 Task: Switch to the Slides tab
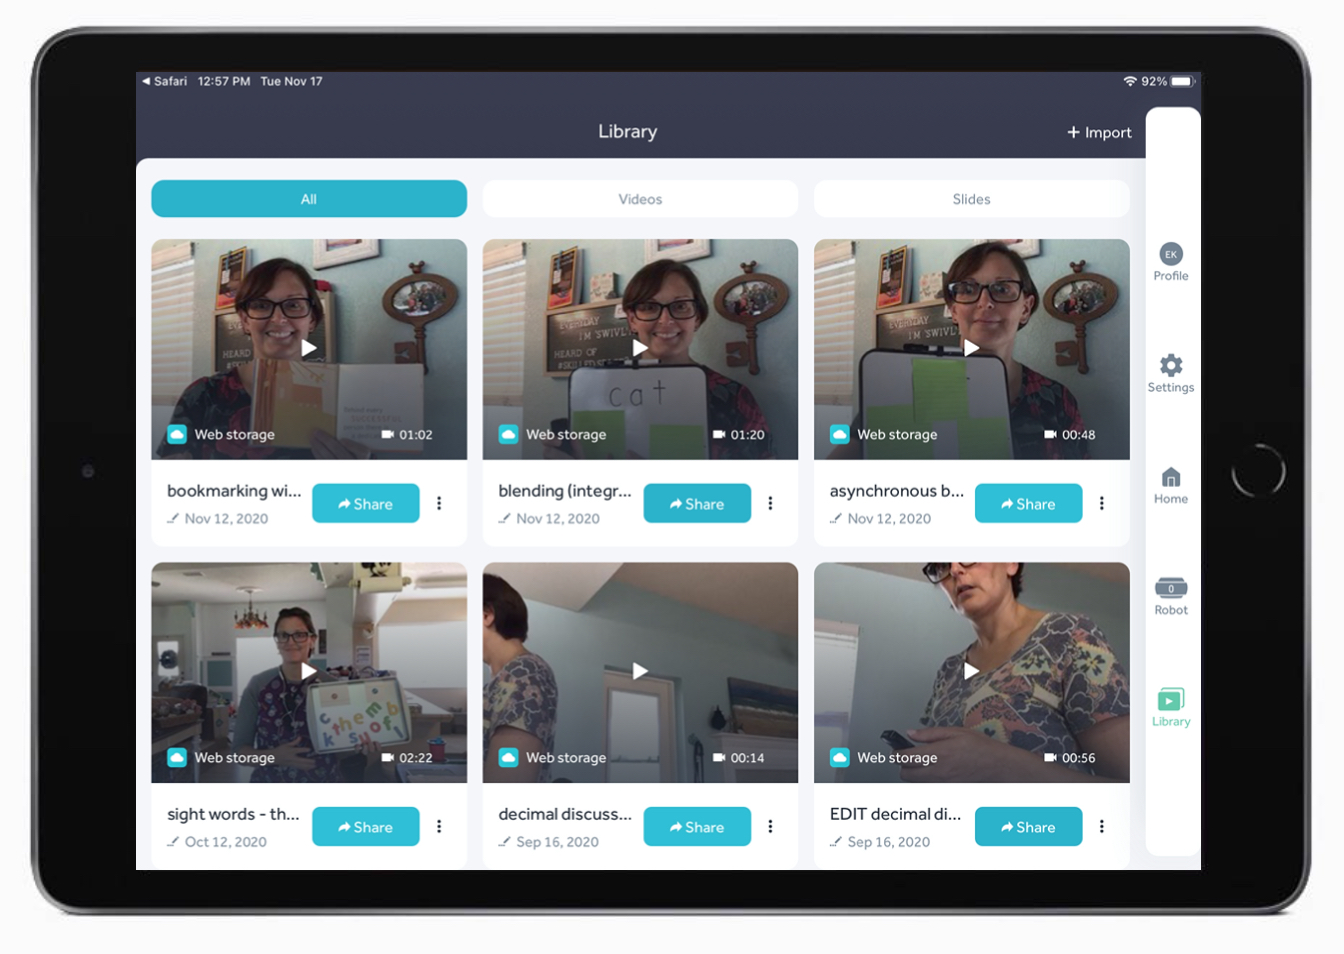971,199
